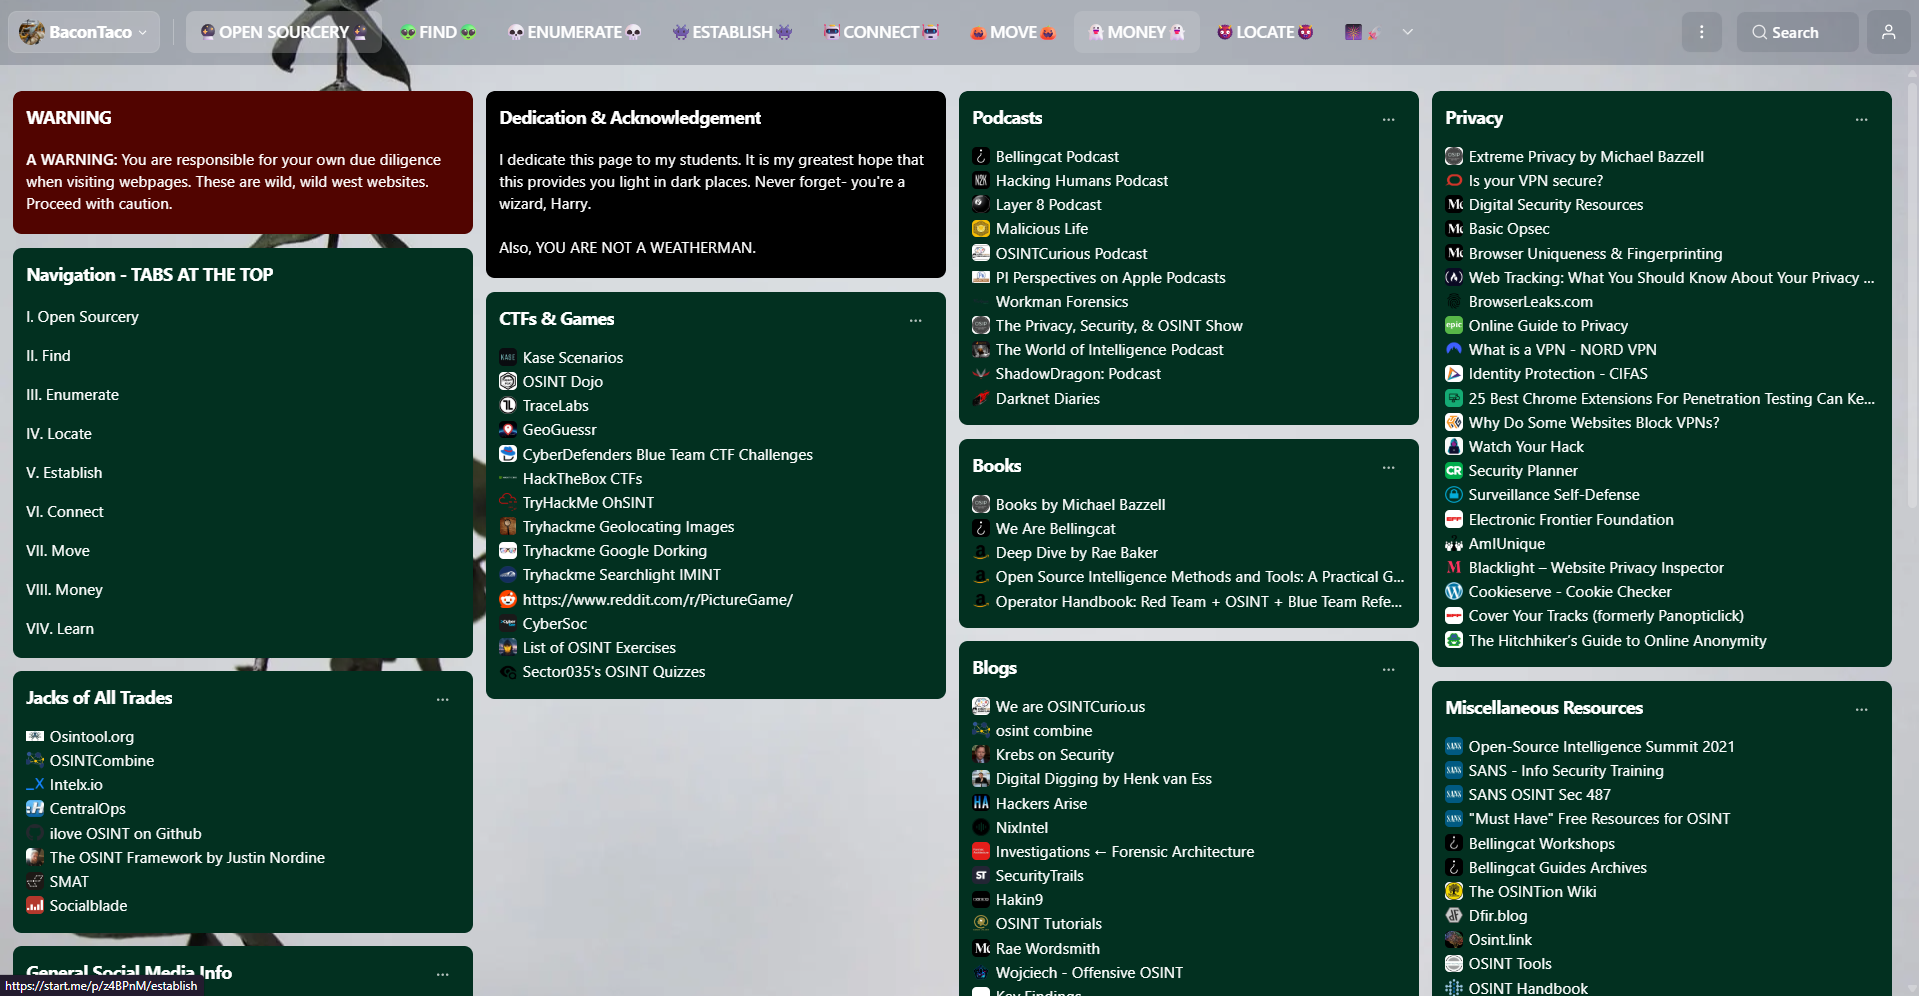
Task: Switch to the OPEN SOURCERY tab
Action: 284,32
